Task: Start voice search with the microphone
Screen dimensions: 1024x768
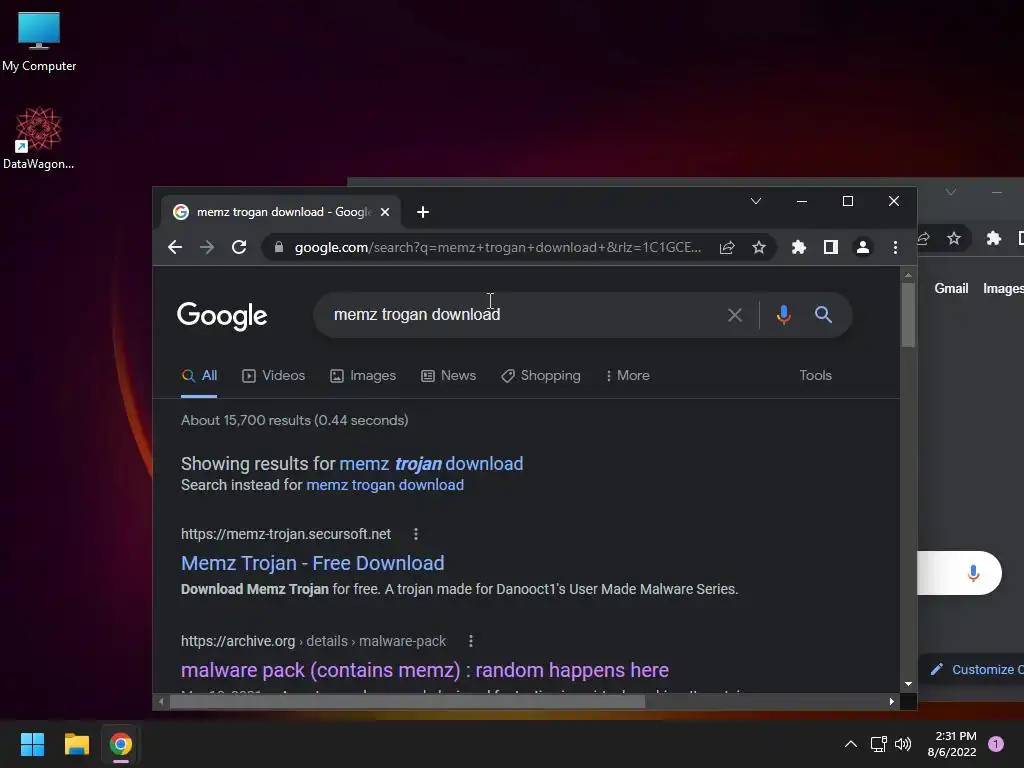Action: (784, 315)
